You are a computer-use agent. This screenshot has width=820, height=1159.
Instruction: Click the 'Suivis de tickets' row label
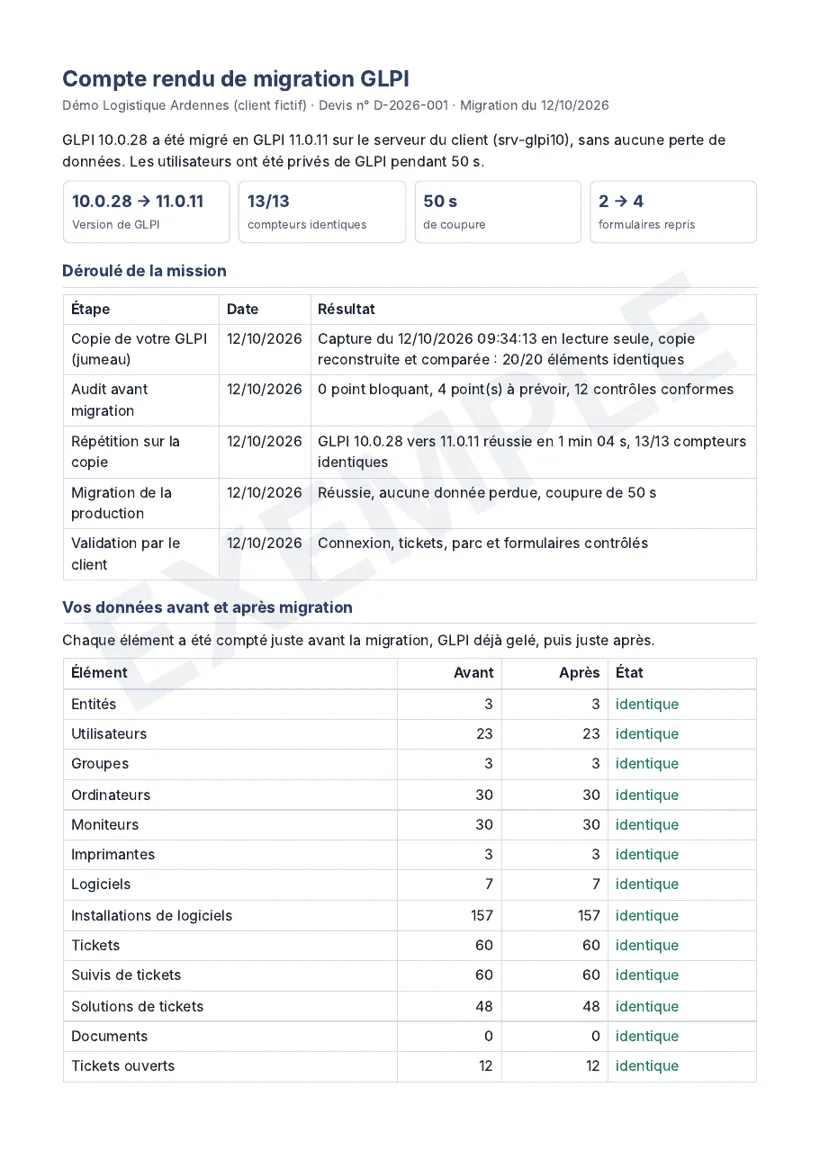point(126,975)
